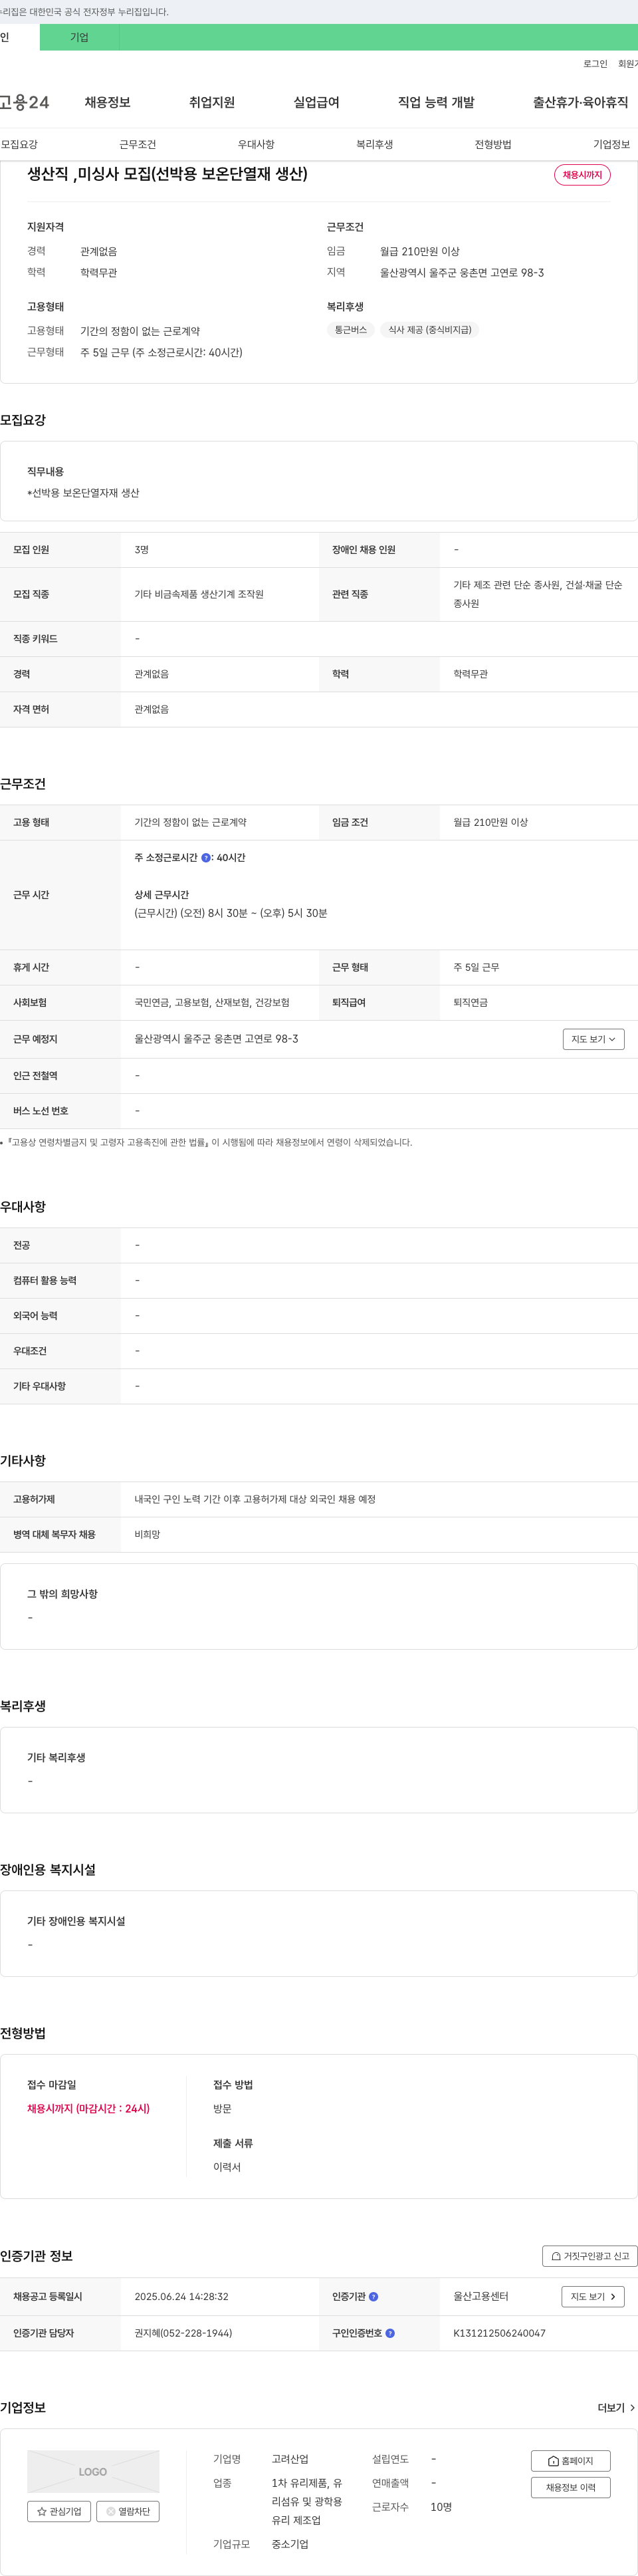638x2576 pixels.
Task: Click the 구인인증번호 value K131212506240047
Action: tap(499, 2333)
